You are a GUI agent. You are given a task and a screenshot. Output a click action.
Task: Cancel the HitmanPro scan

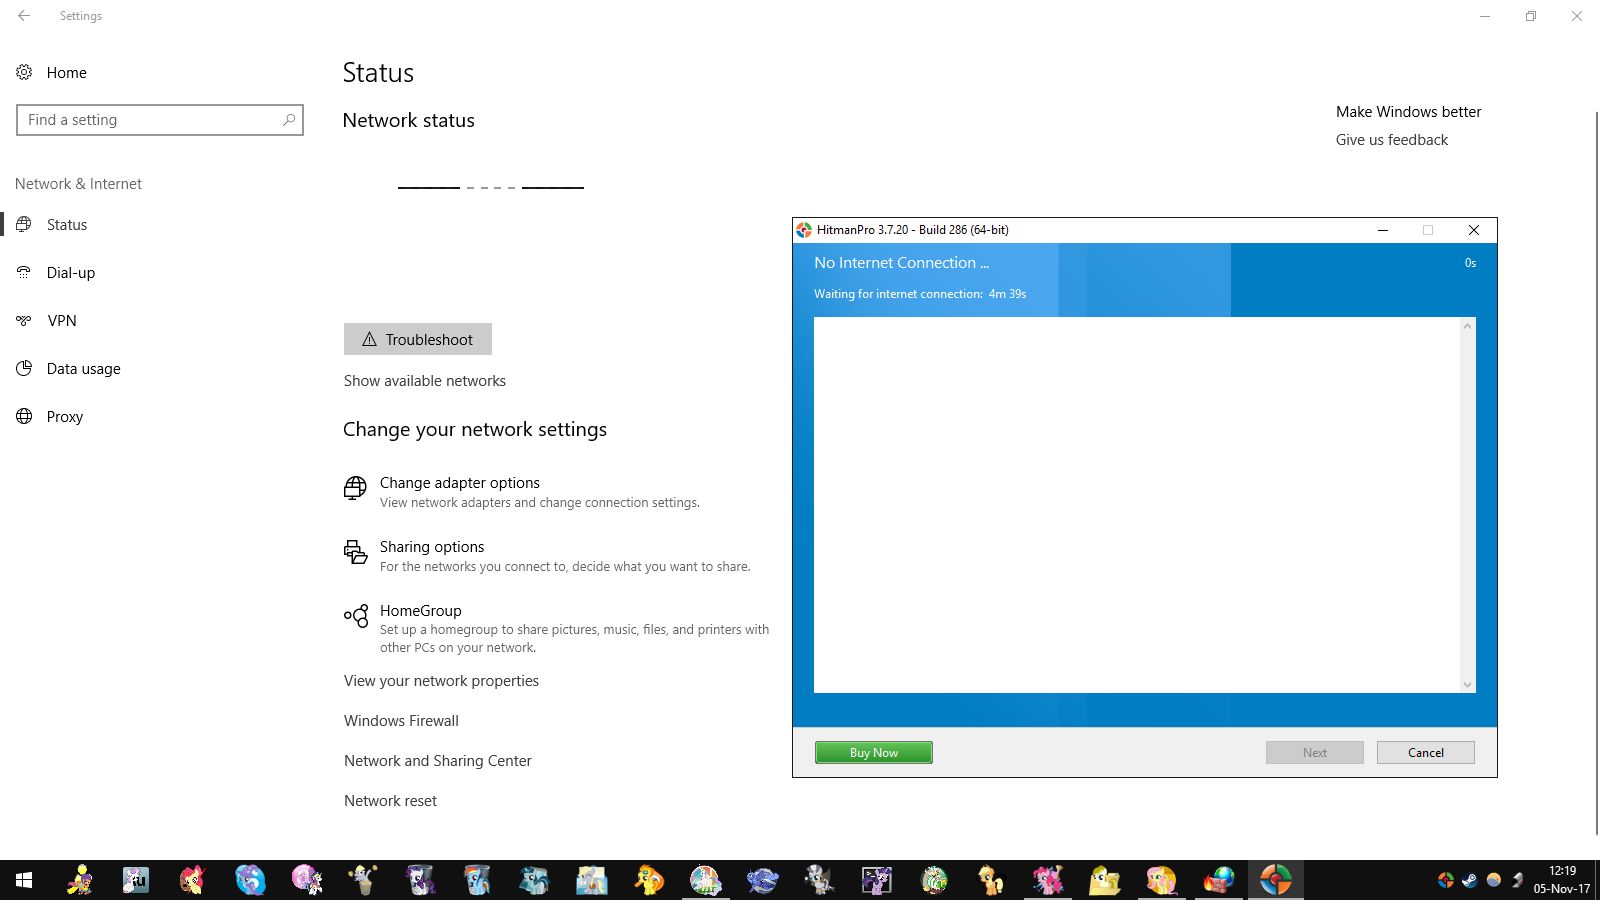pos(1426,753)
